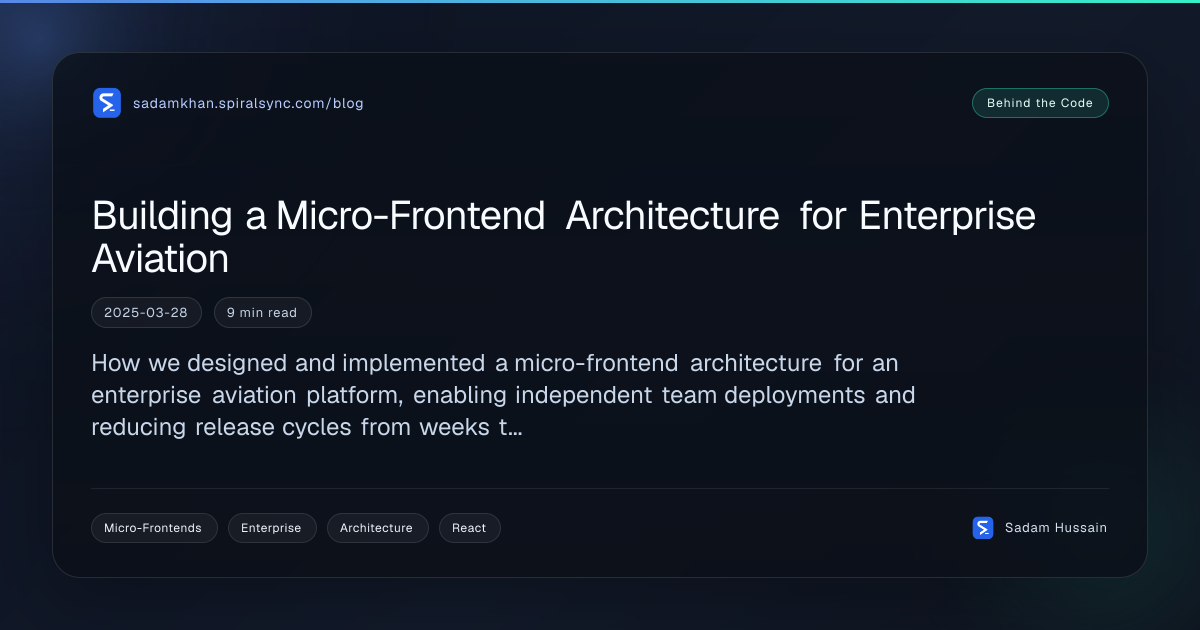
Task: Click the author name Sadam Hussain
Action: click(1056, 528)
